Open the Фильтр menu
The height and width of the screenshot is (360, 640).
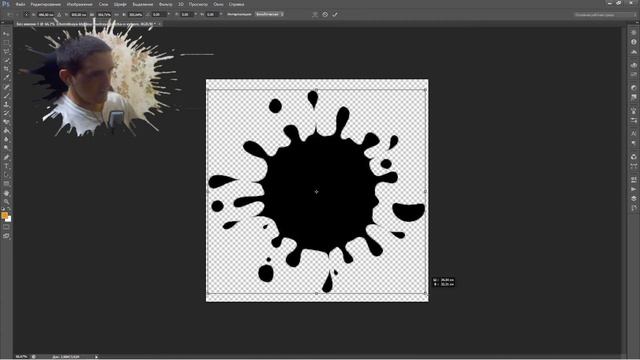coord(165,4)
